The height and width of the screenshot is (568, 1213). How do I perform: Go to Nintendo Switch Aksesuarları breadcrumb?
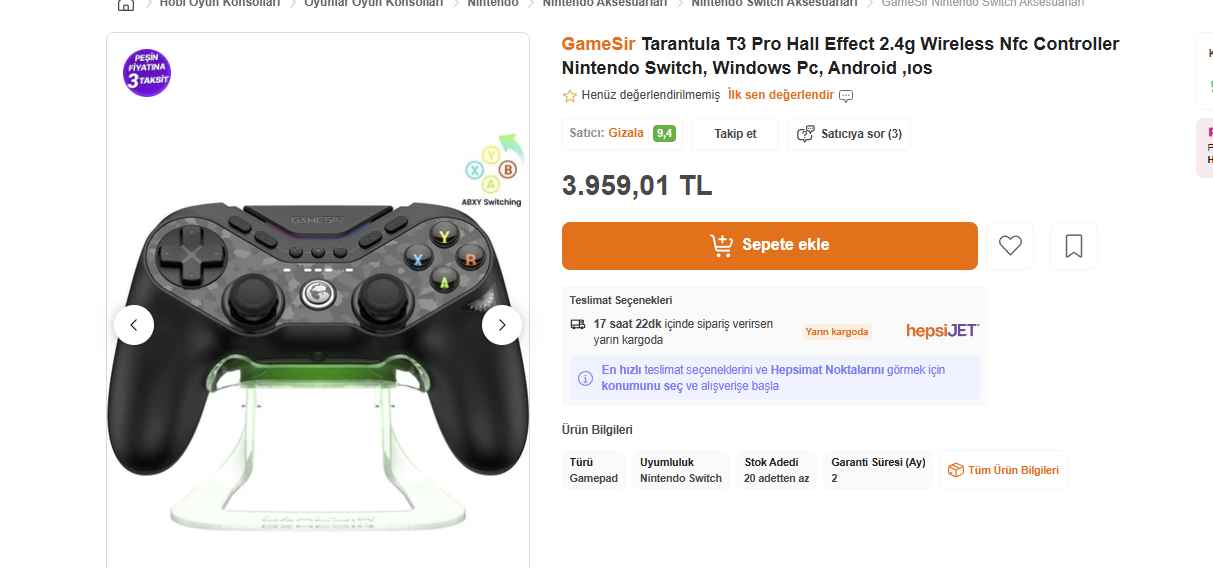775,4
